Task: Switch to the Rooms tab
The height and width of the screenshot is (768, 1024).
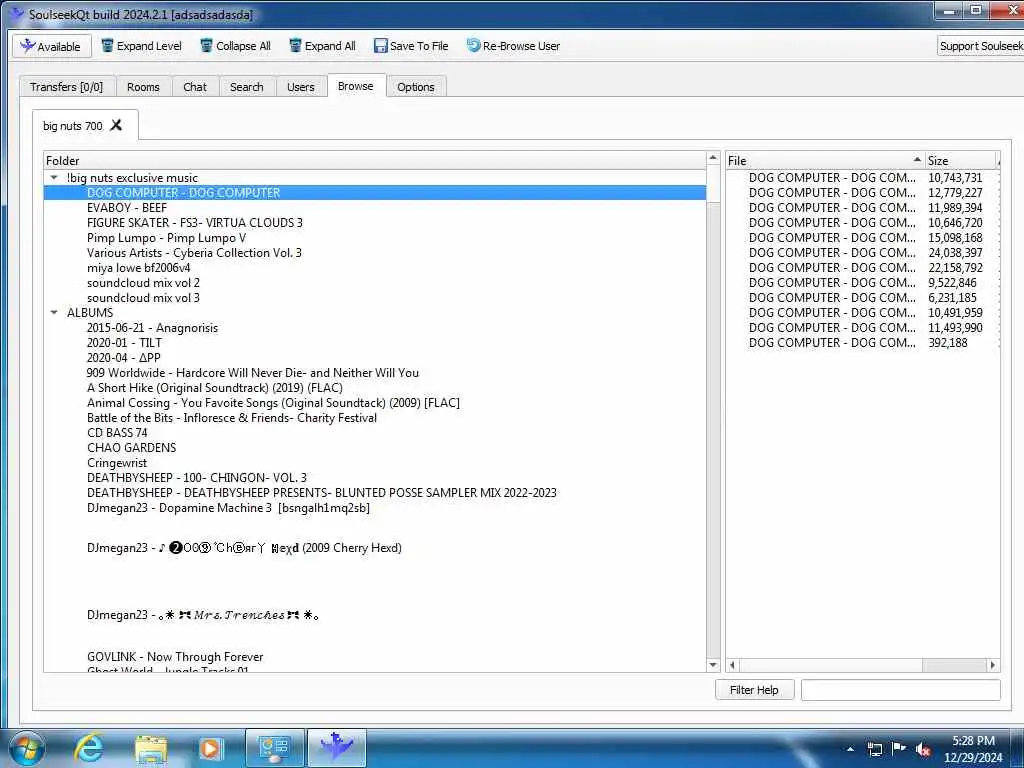Action: [143, 87]
